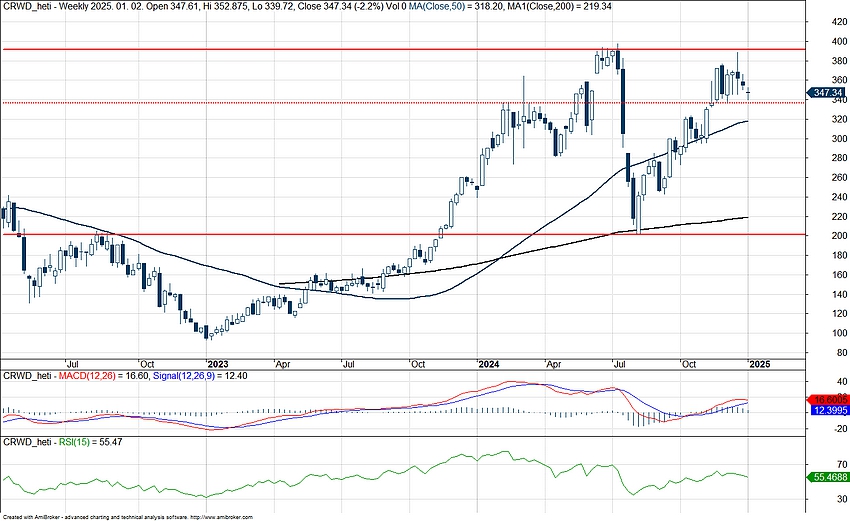
Task: Click the 180 price axis label
Action: coord(839,255)
